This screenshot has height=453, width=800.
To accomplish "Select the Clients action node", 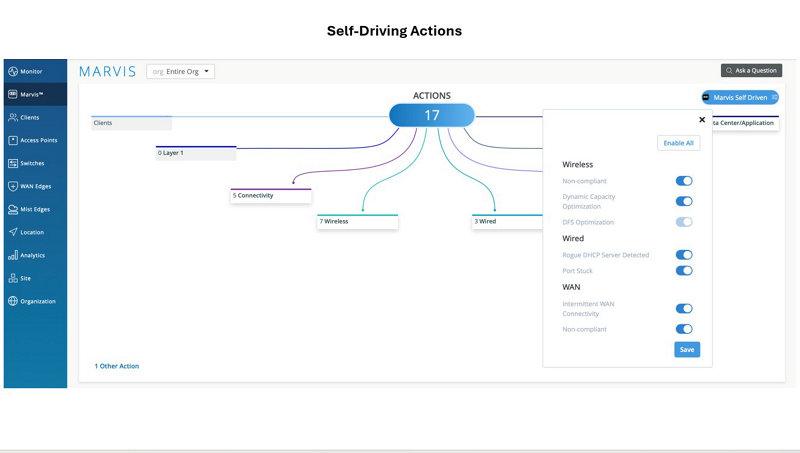I will click(132, 123).
